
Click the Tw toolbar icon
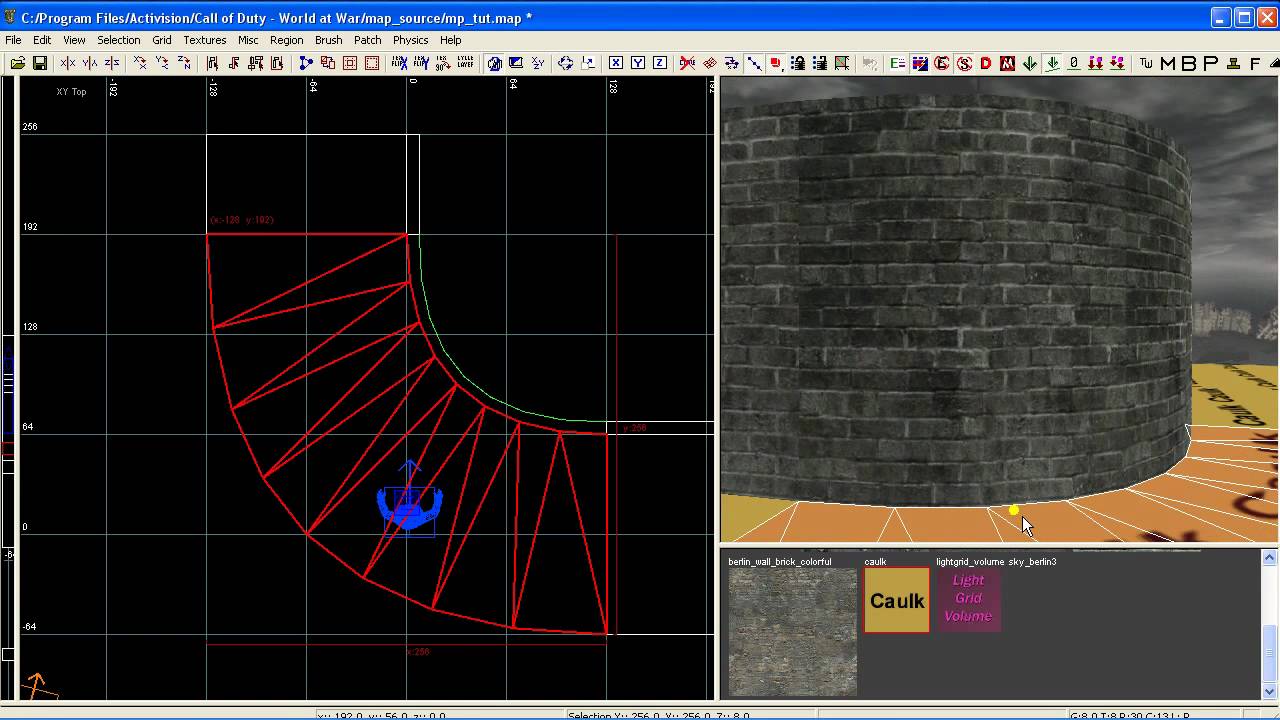coord(1146,63)
